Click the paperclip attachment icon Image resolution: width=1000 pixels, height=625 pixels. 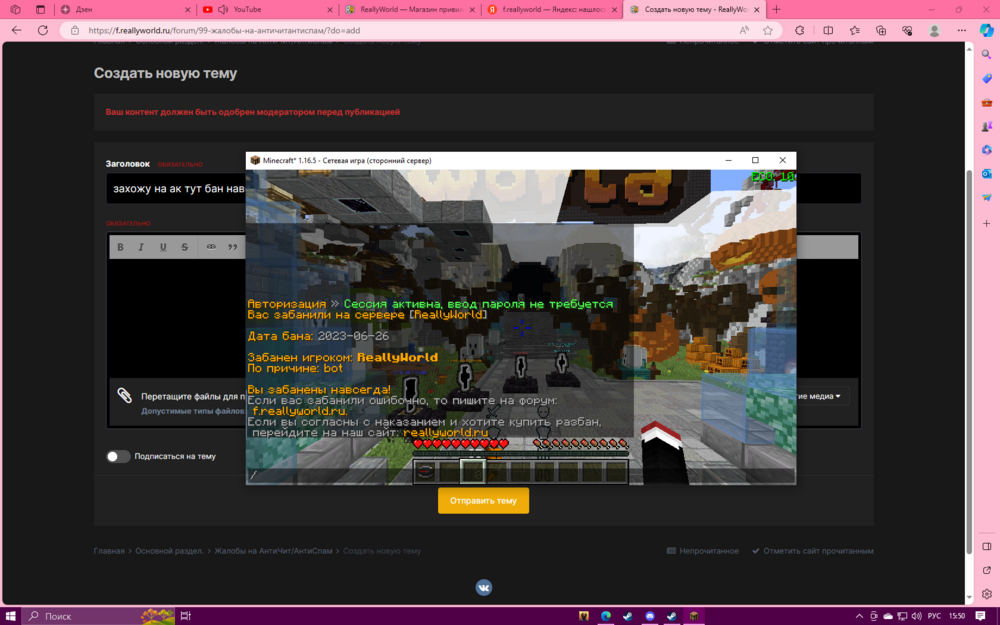124,395
